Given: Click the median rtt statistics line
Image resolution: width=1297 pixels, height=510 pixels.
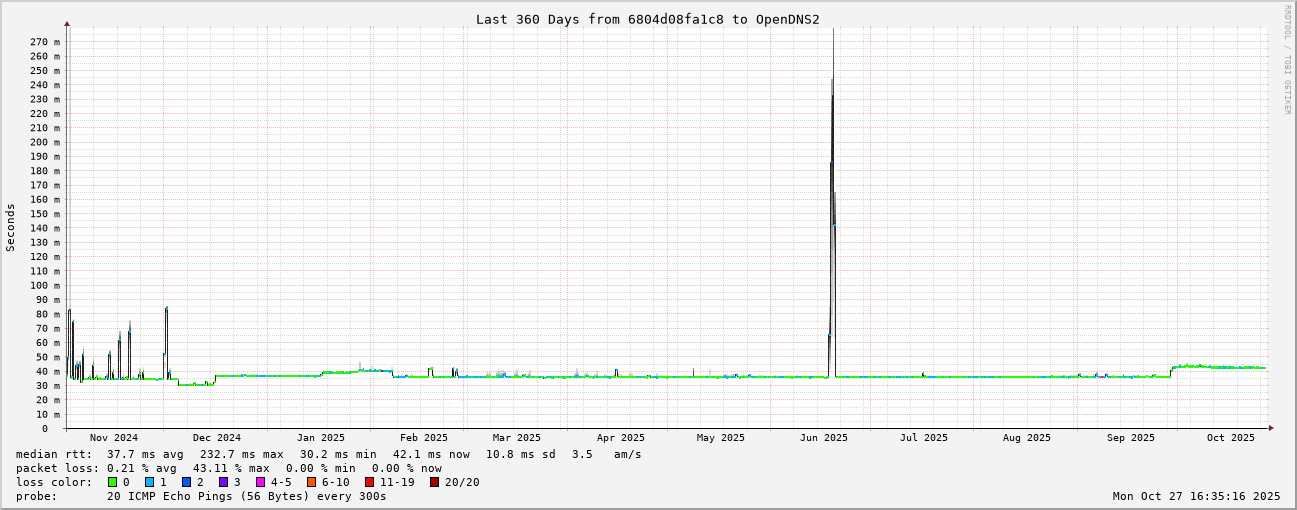Looking at the screenshot, I should 328,454.
